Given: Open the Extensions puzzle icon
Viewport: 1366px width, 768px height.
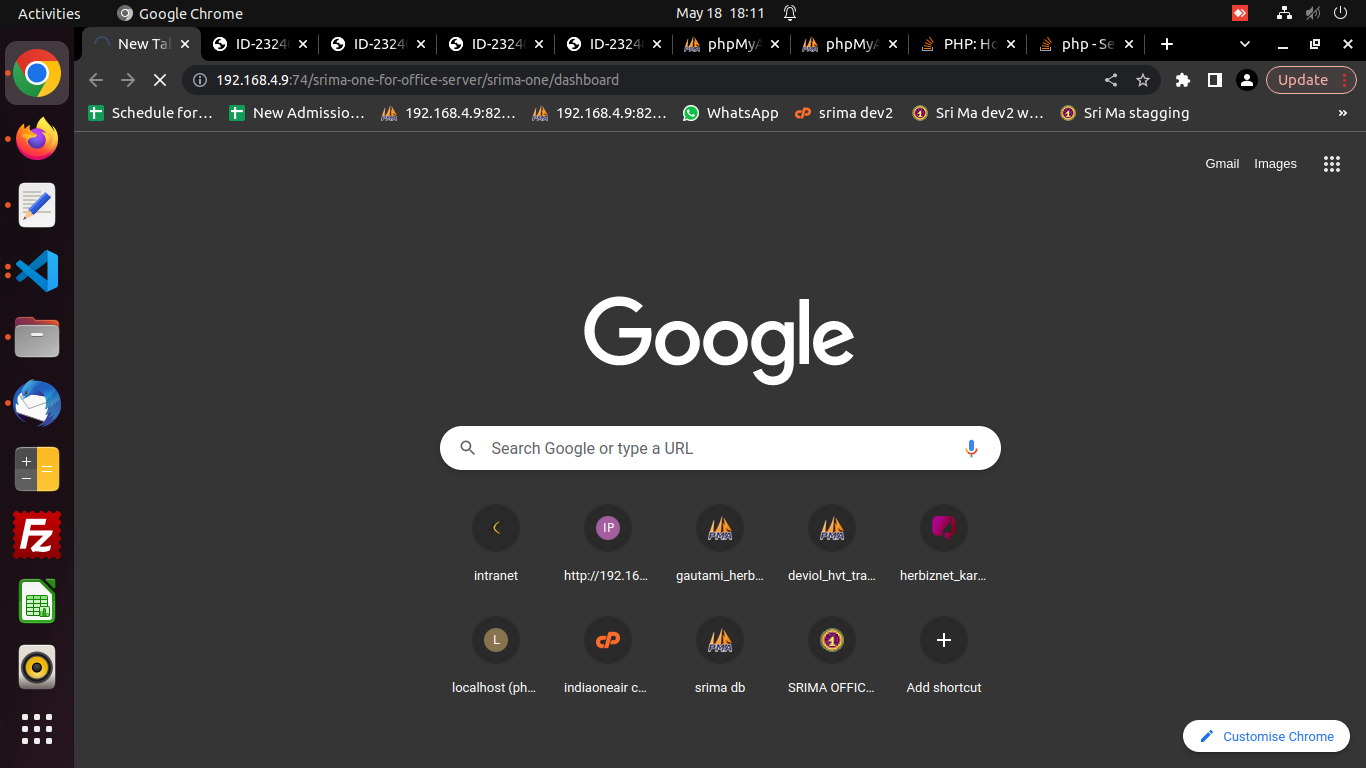Looking at the screenshot, I should [x=1183, y=80].
